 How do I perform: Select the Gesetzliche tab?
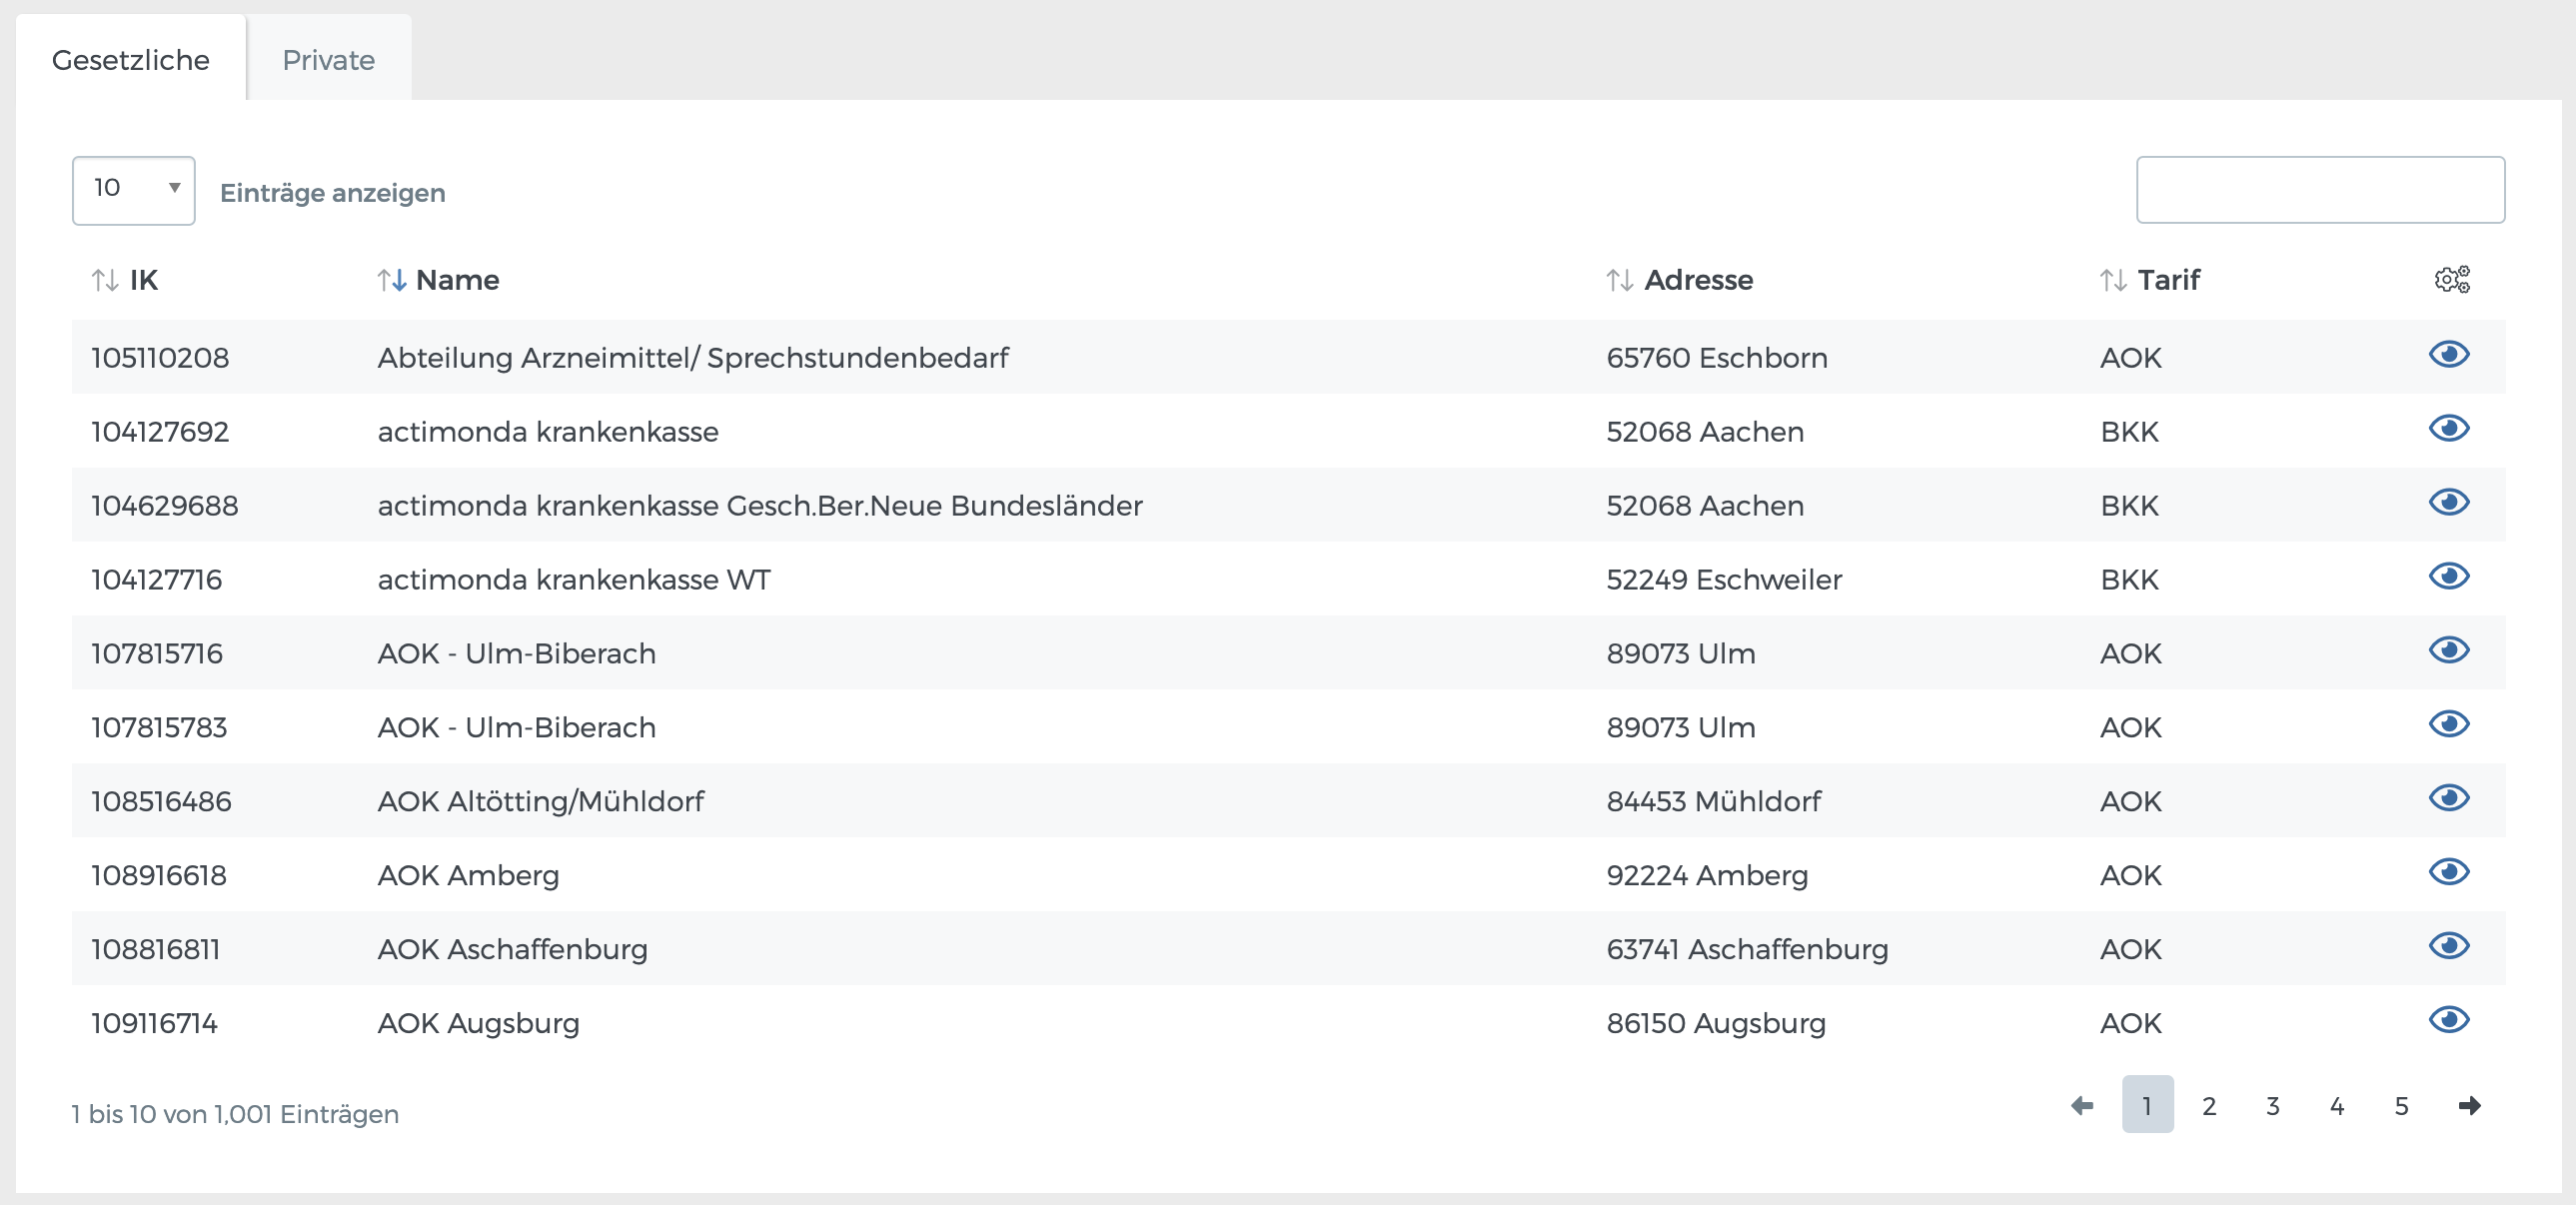[x=131, y=60]
